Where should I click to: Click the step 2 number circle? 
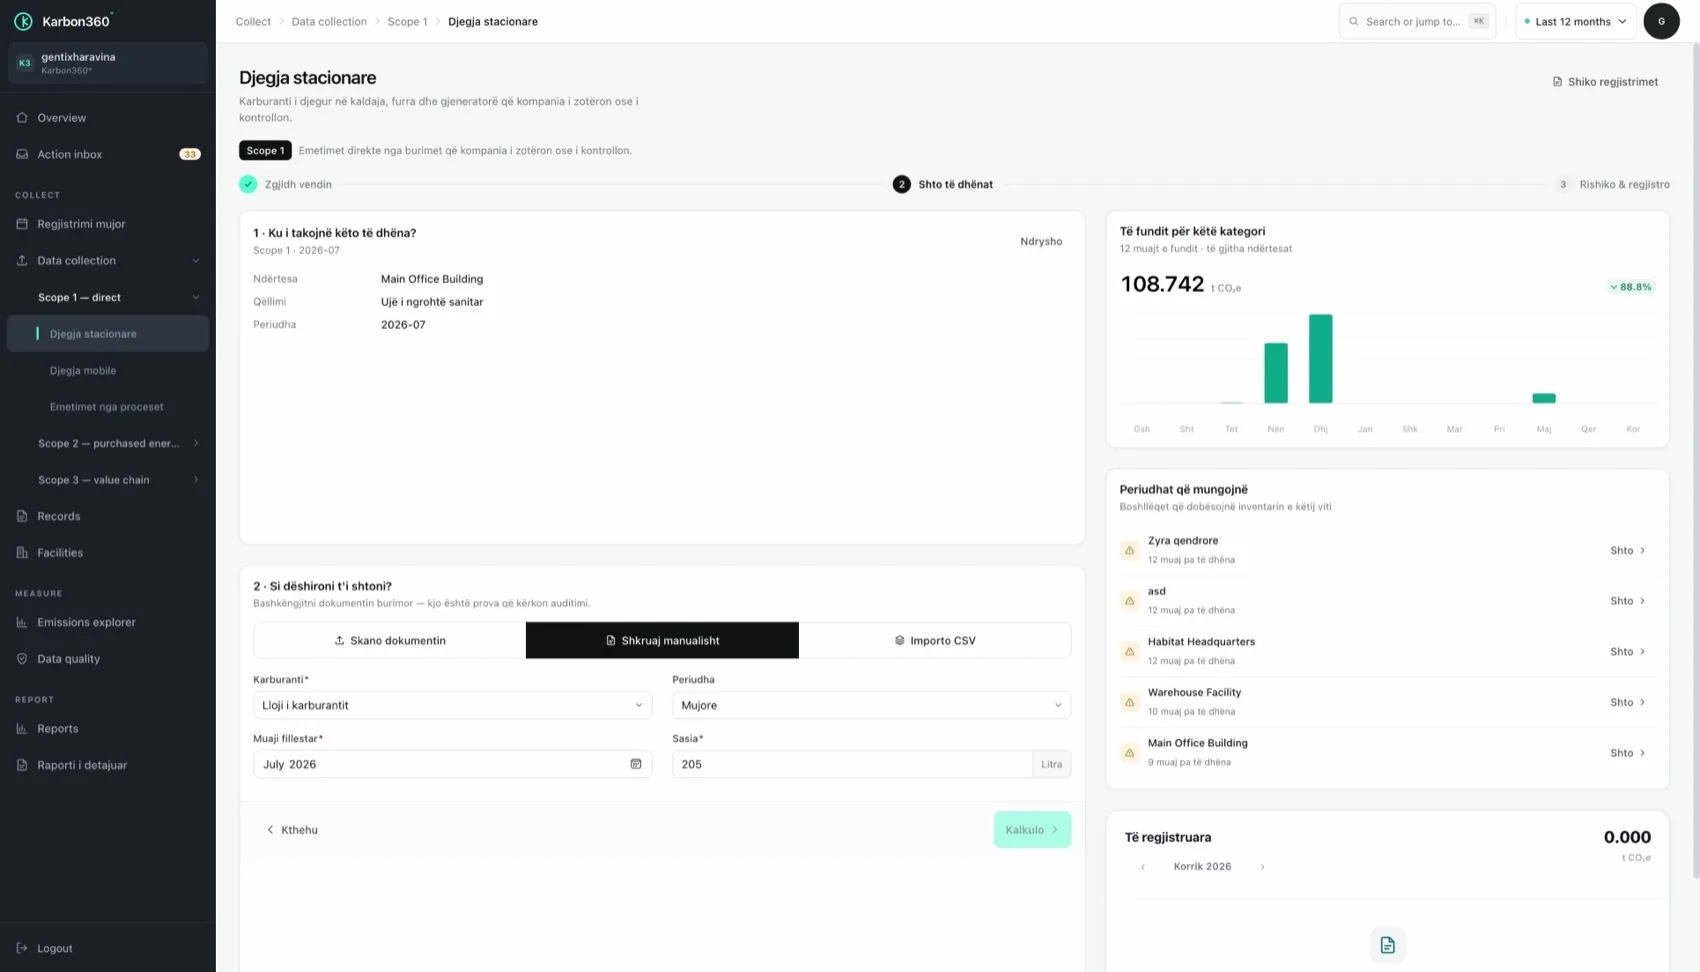click(x=901, y=184)
